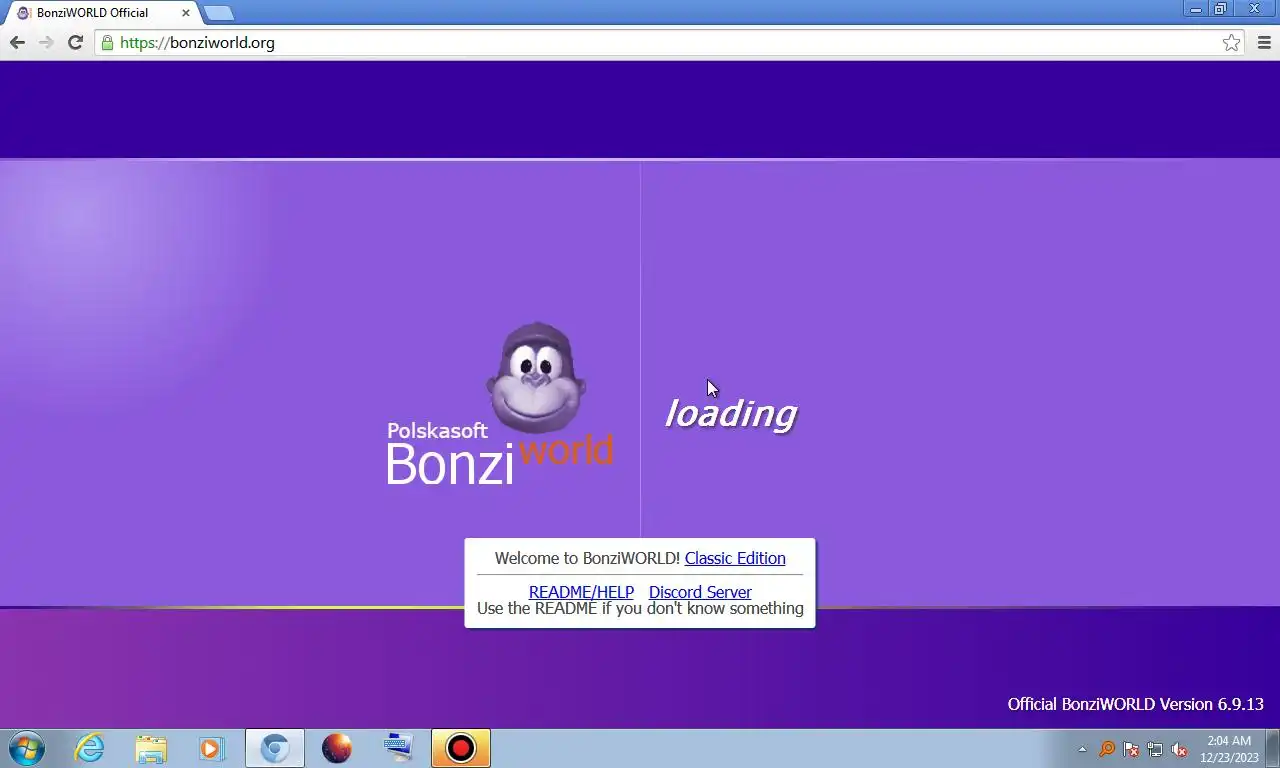Bookmark this page with the star icon
The image size is (1280, 768).
[1231, 42]
